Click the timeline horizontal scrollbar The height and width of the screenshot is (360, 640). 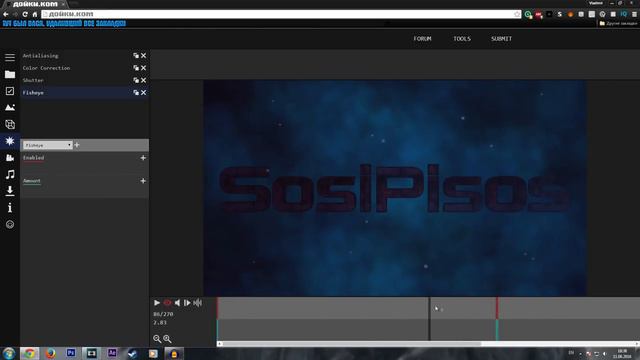pos(351,344)
